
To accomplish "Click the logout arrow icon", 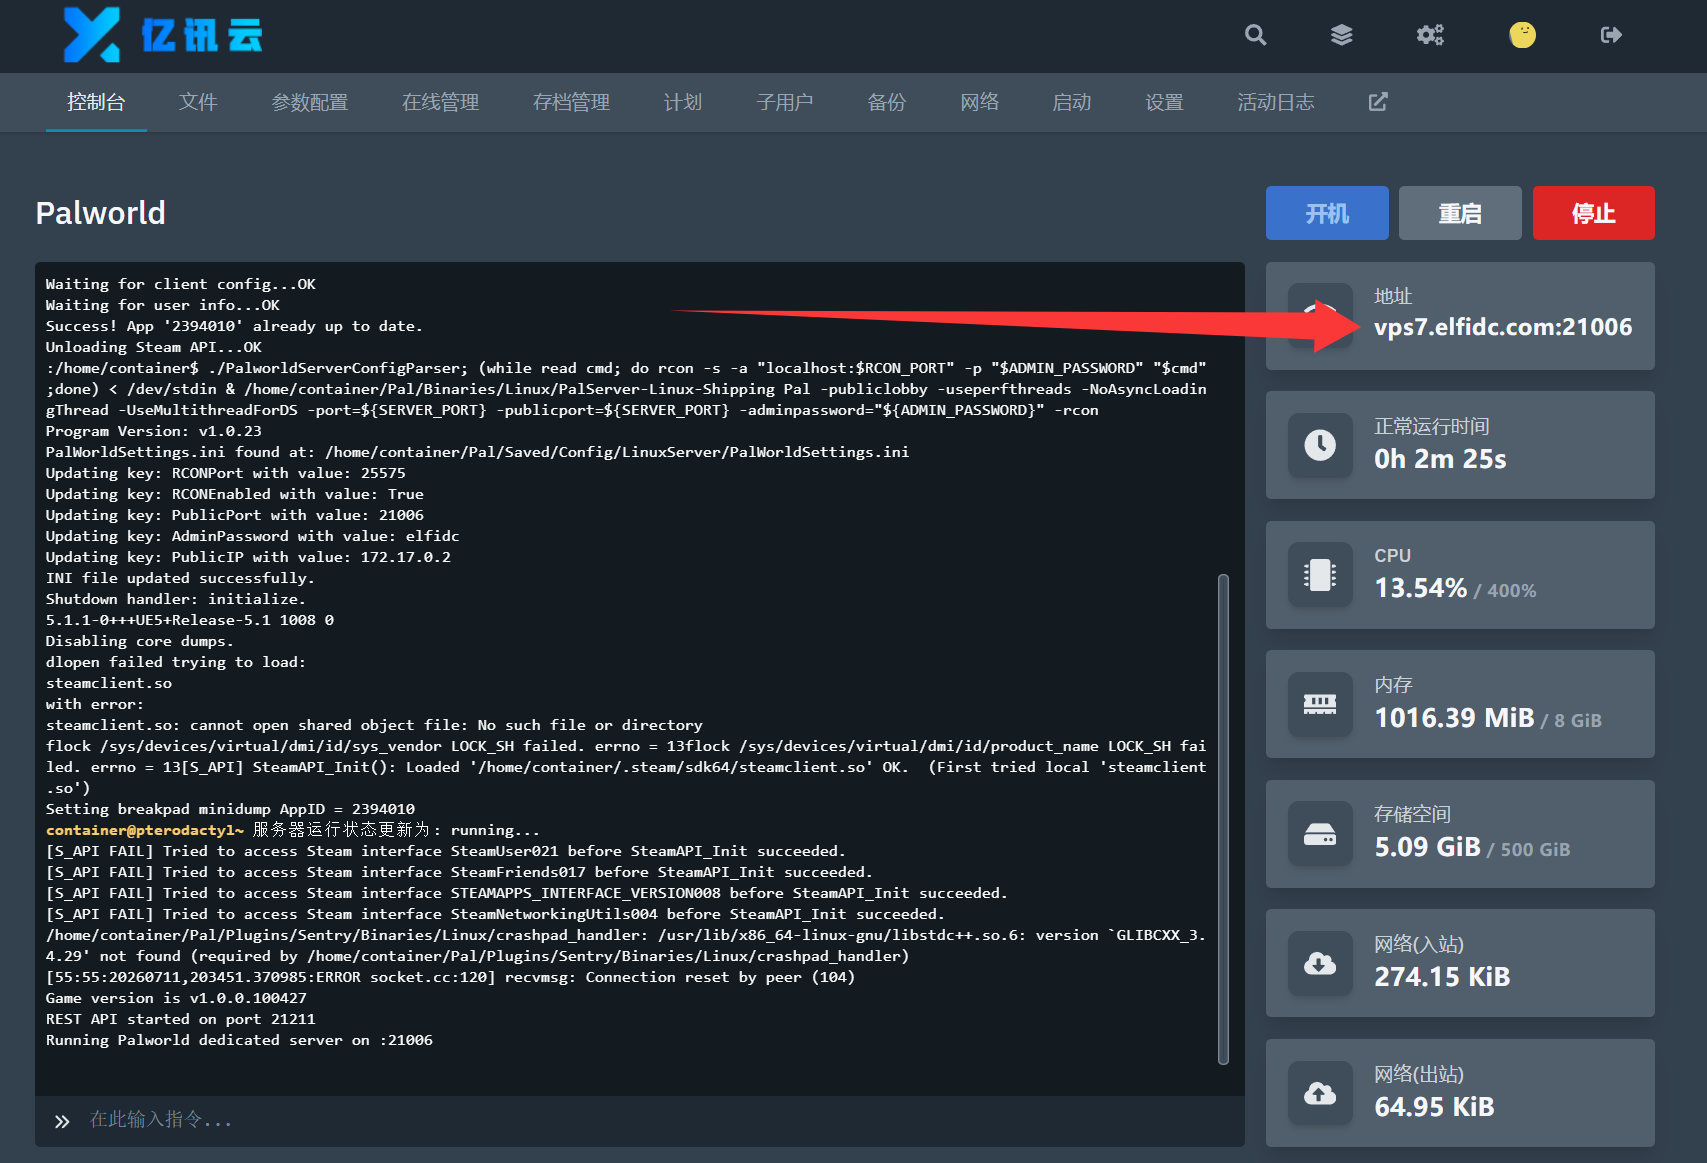I will click(x=1611, y=36).
